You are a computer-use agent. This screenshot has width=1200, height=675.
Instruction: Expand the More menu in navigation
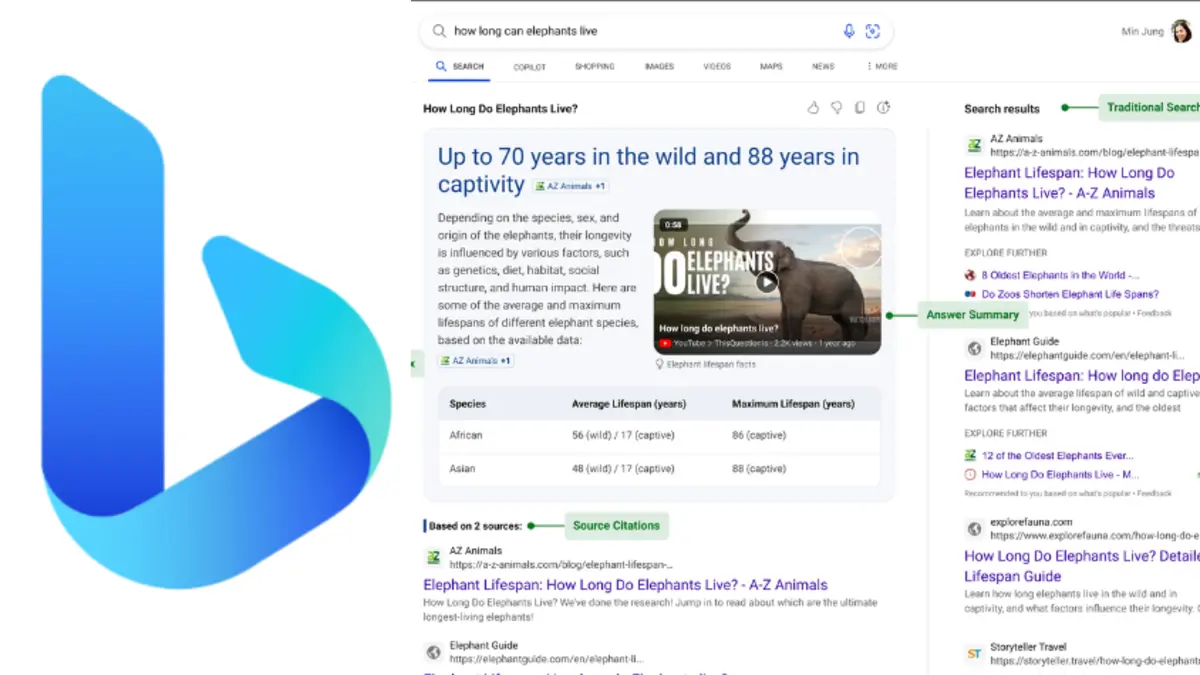point(882,67)
